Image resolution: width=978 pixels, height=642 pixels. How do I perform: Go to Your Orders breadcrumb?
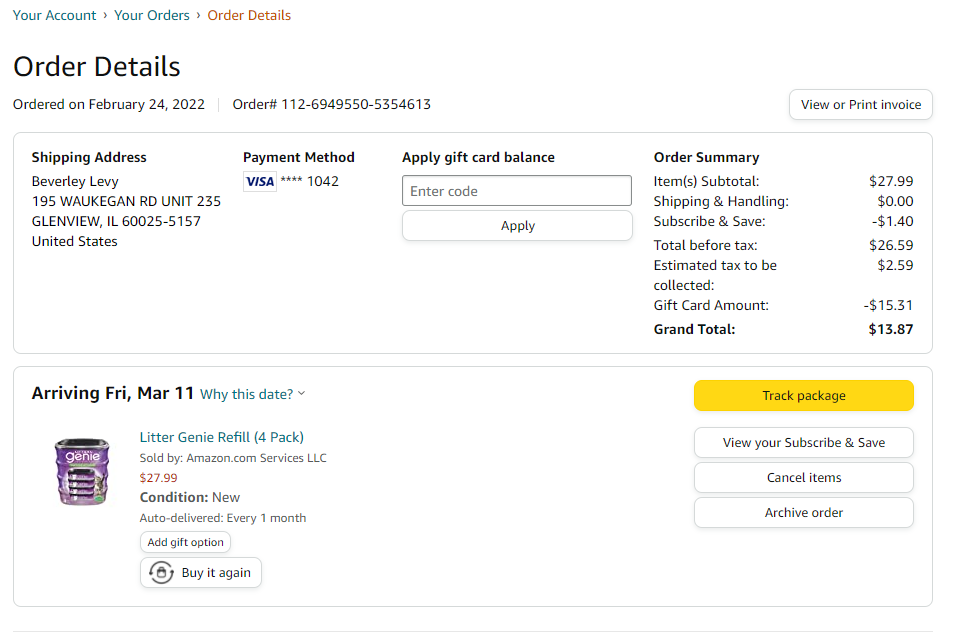click(x=152, y=15)
